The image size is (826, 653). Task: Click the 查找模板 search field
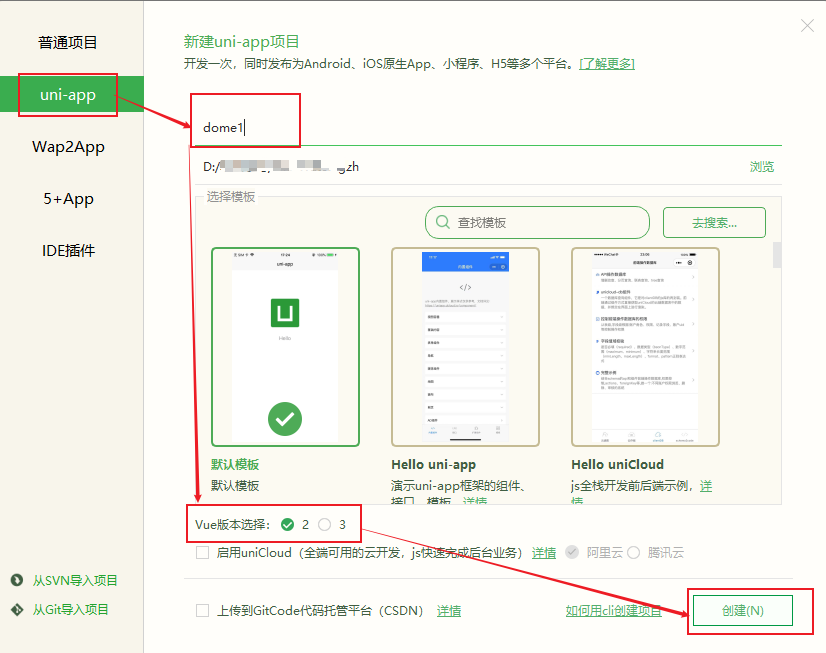[537, 222]
